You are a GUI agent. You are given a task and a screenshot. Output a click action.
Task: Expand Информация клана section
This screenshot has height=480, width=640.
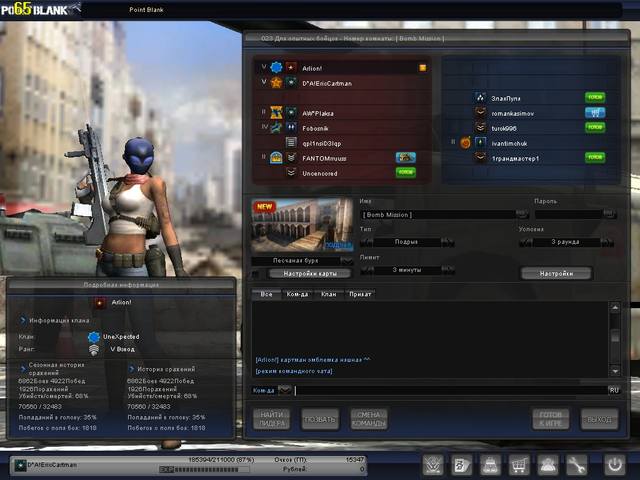(x=23, y=320)
